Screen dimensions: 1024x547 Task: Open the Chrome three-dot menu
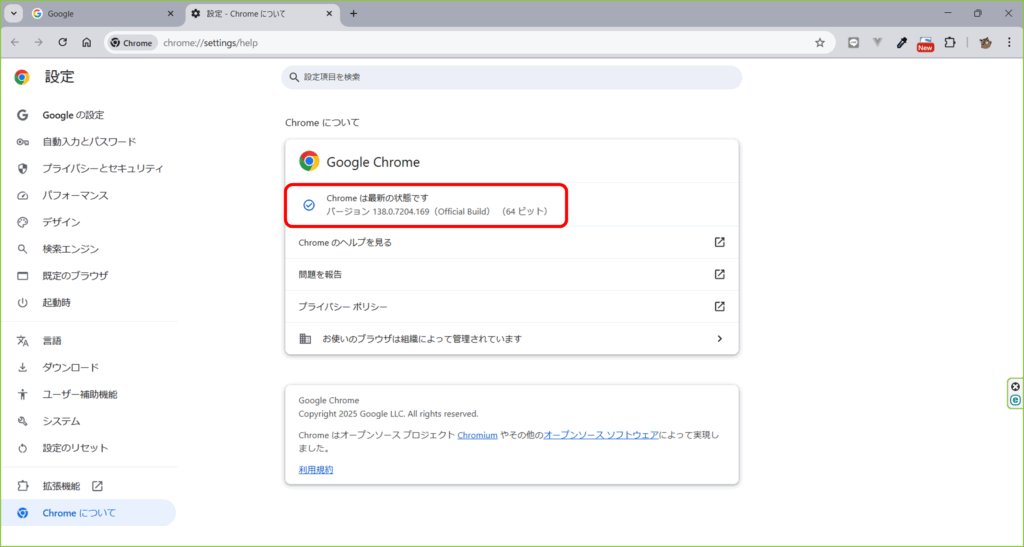(1009, 42)
